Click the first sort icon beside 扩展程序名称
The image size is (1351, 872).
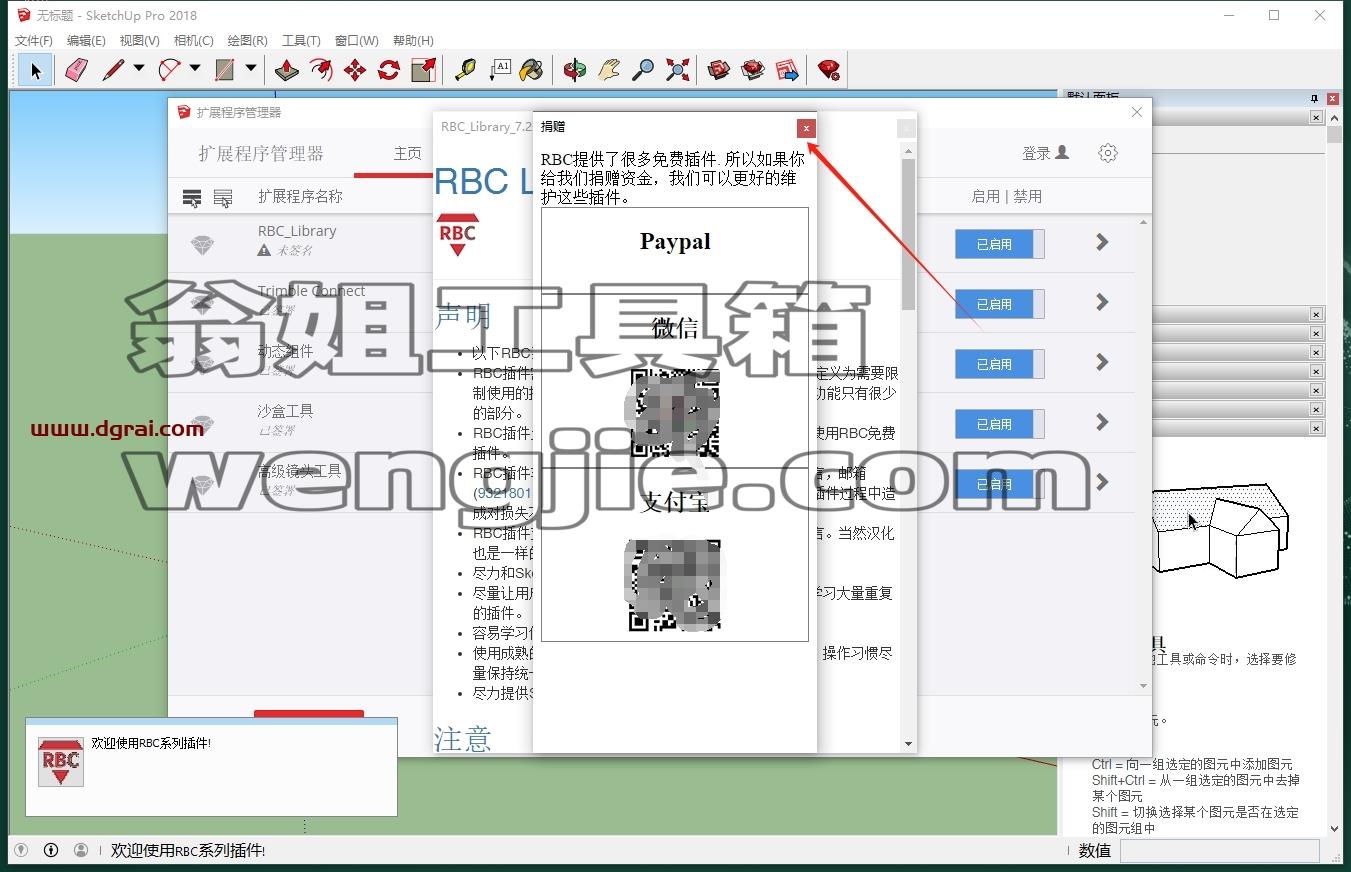point(192,198)
